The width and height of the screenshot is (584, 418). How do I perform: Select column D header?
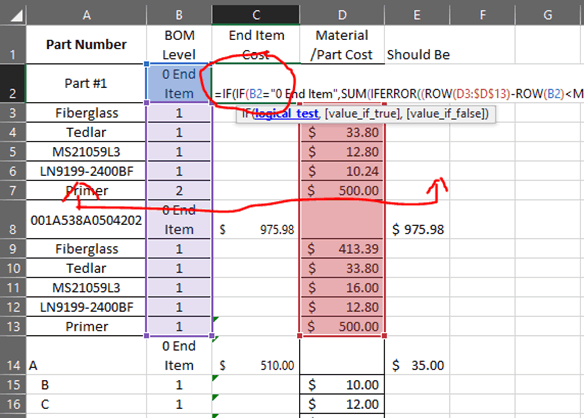[342, 15]
